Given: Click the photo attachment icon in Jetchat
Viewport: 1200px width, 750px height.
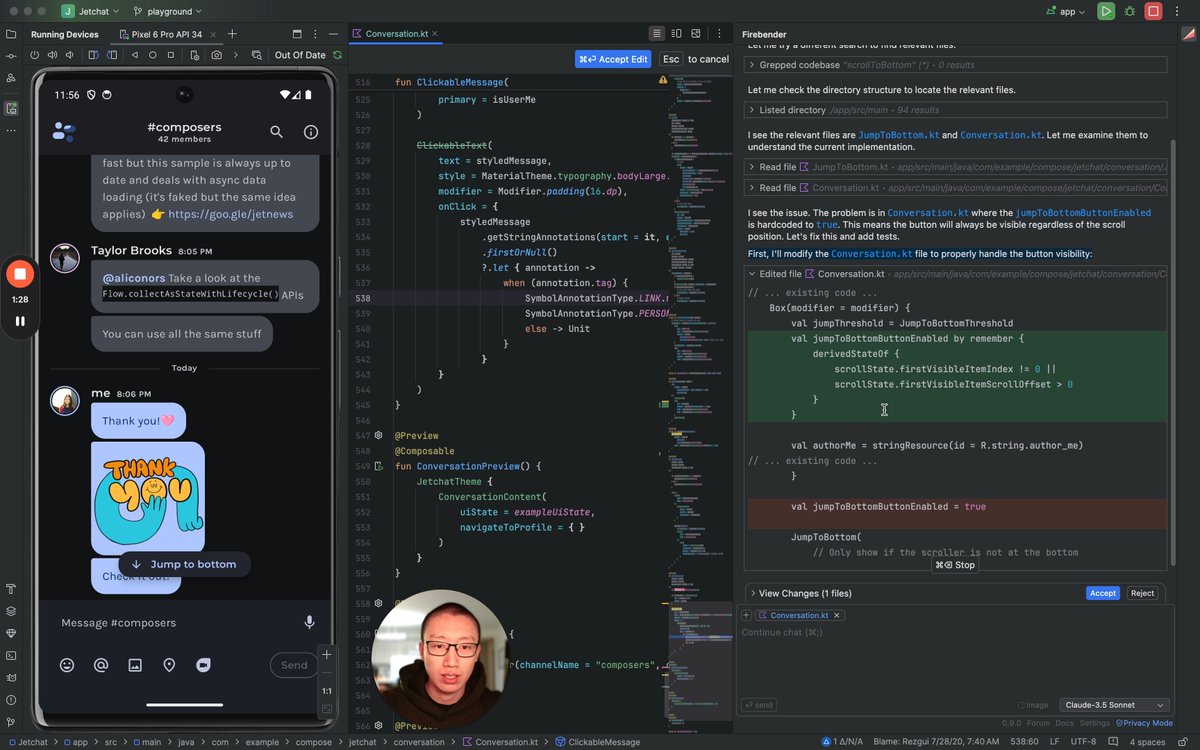Looking at the screenshot, I should coord(135,664).
